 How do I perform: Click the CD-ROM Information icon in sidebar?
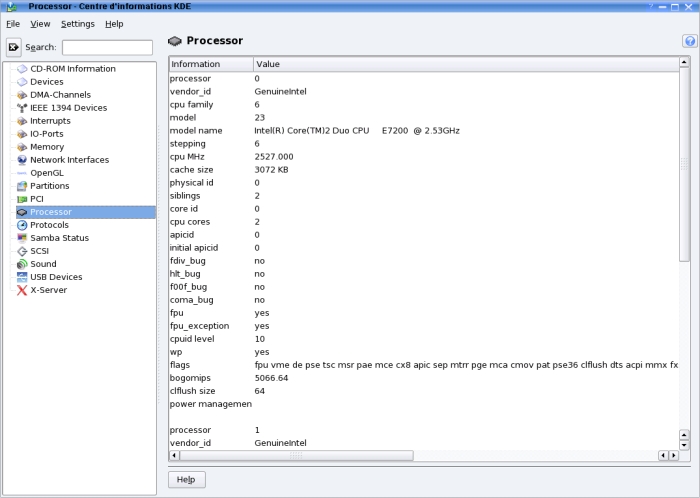coord(22,69)
